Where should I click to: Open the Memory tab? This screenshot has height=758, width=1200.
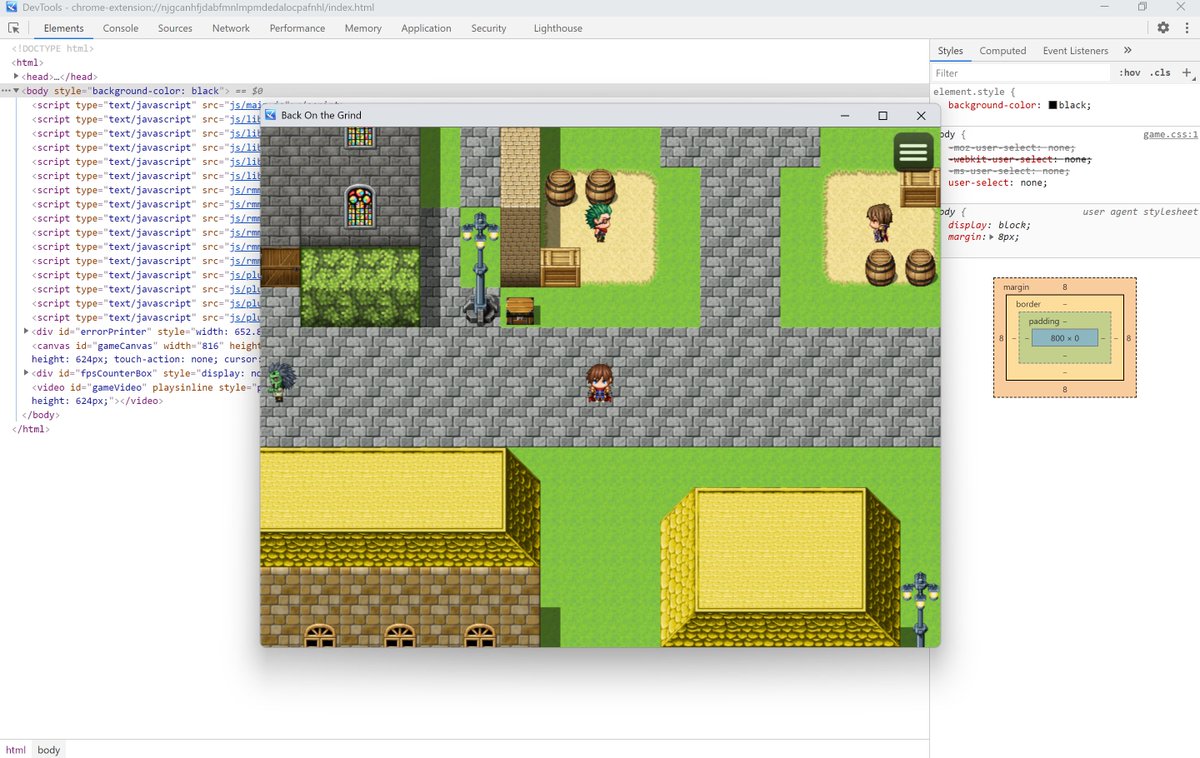point(363,28)
